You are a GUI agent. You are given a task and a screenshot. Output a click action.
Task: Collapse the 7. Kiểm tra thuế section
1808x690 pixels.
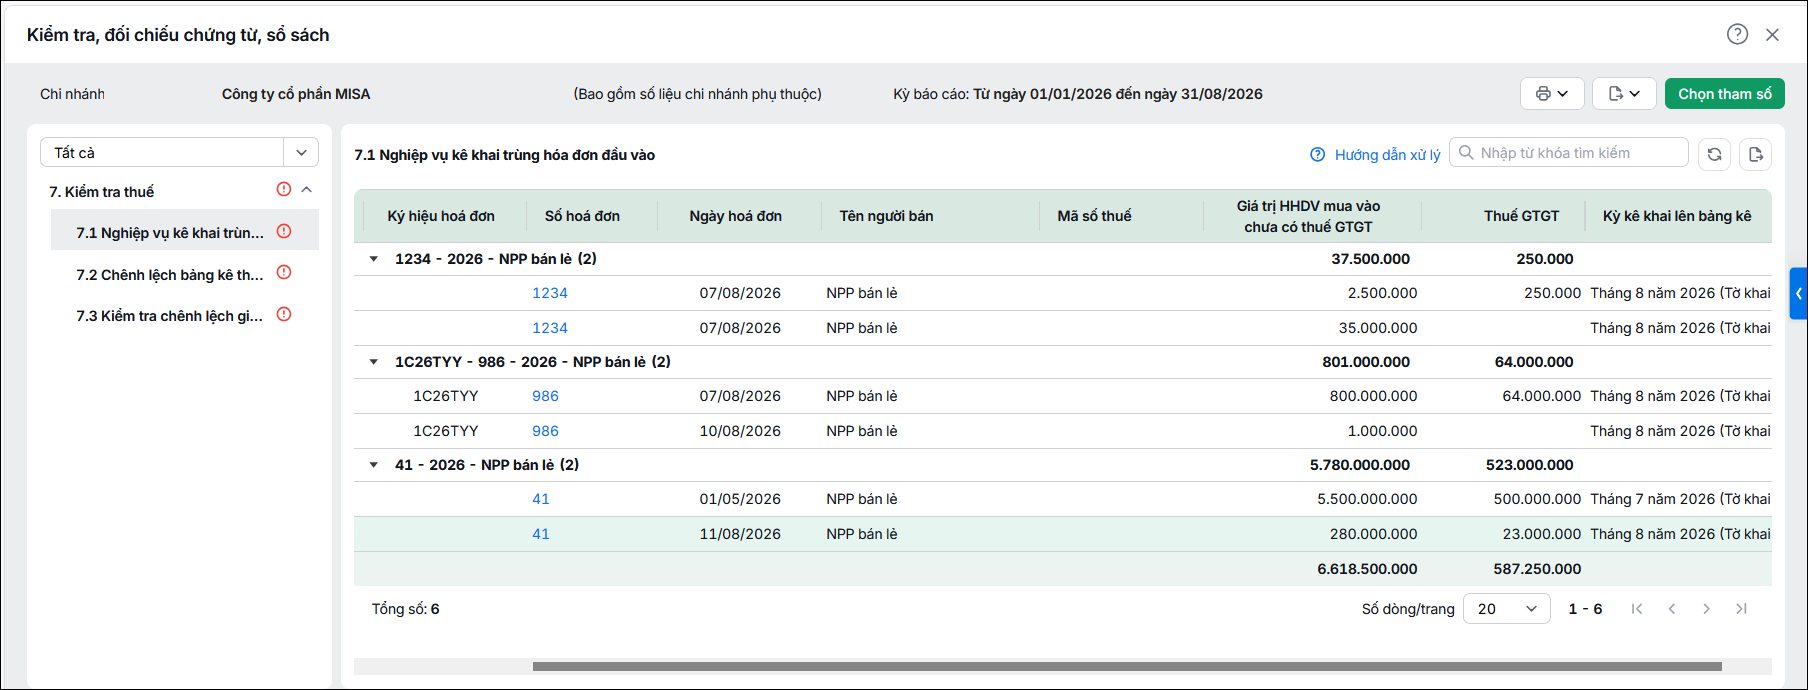307,189
